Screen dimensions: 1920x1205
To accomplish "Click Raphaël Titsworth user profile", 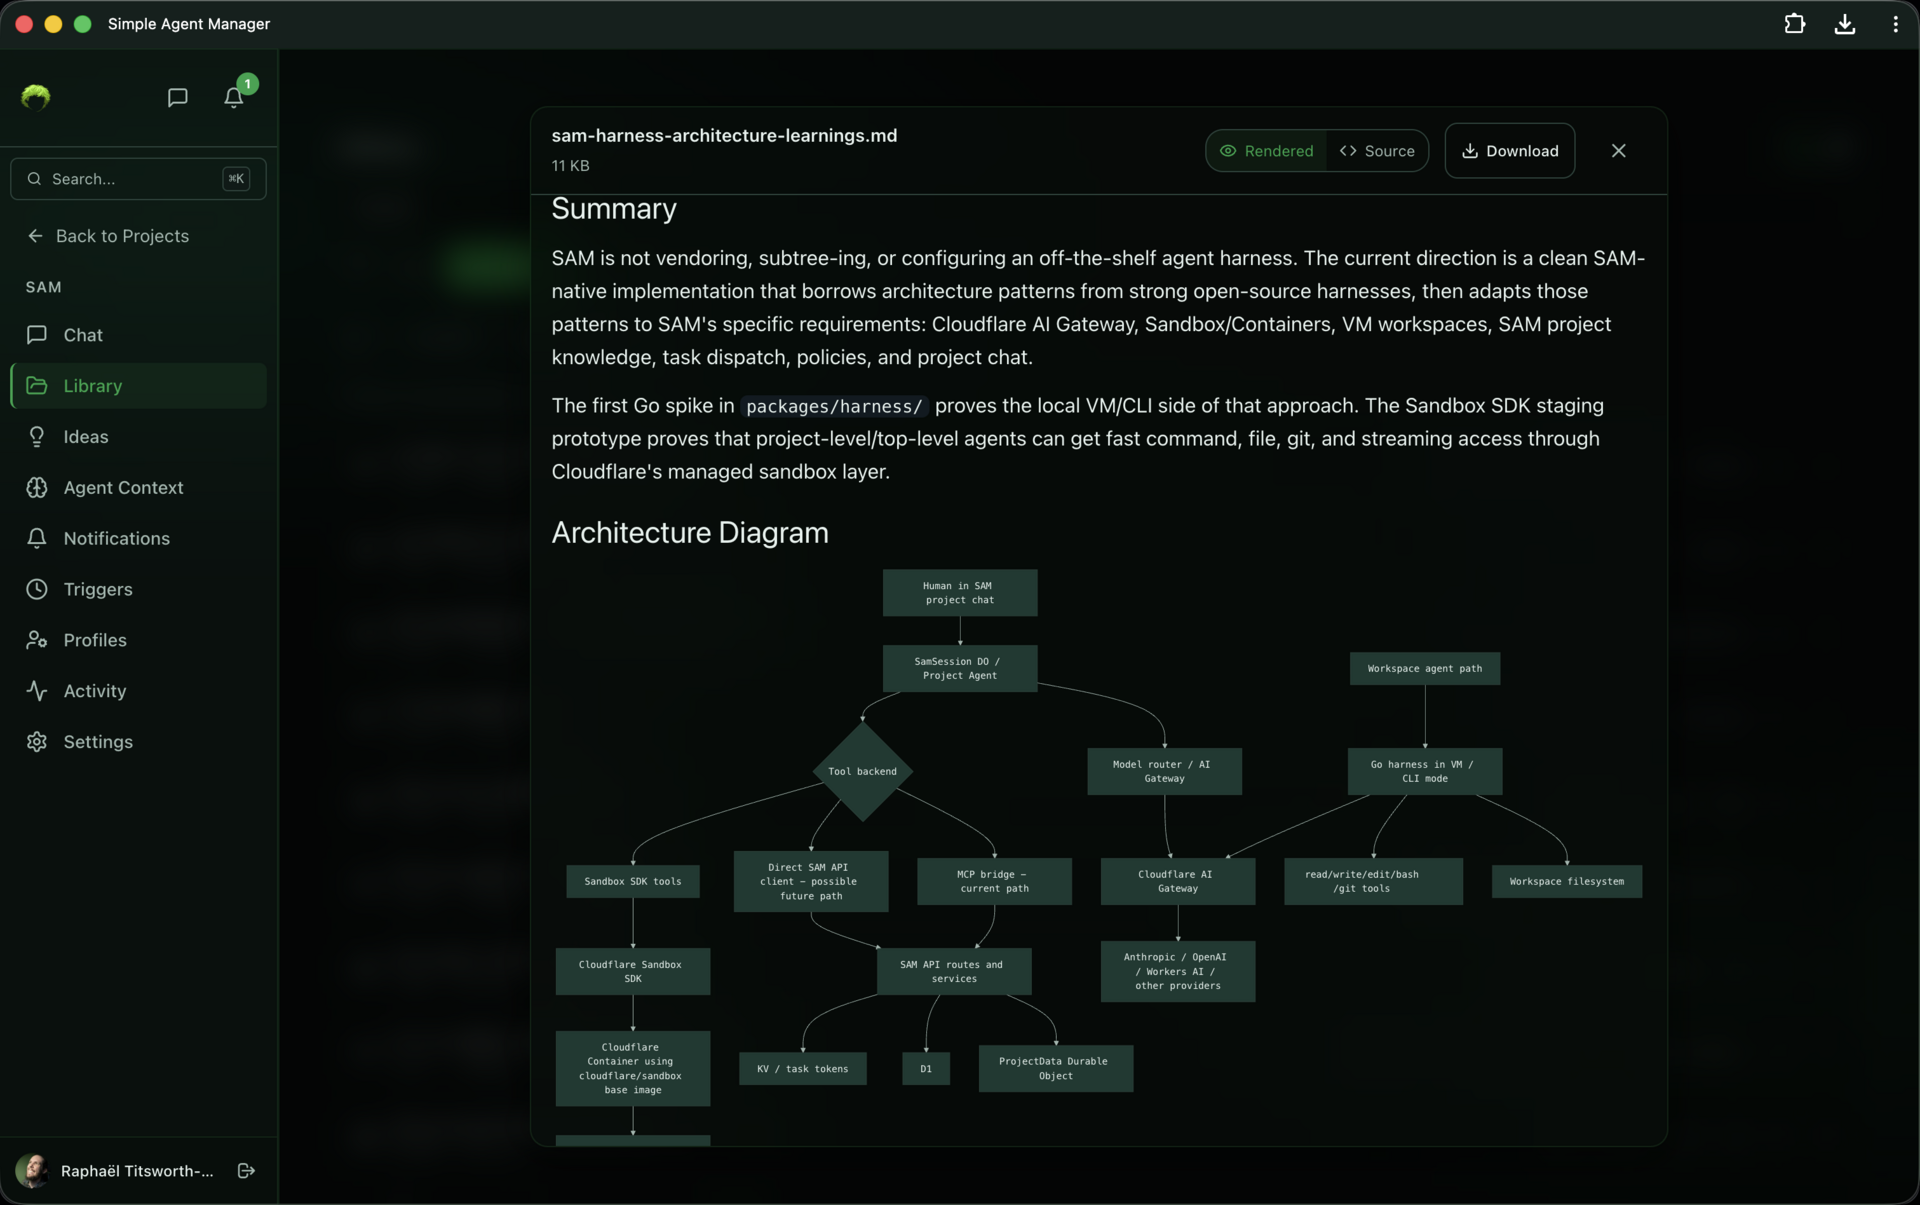I will pyautogui.click(x=137, y=1171).
